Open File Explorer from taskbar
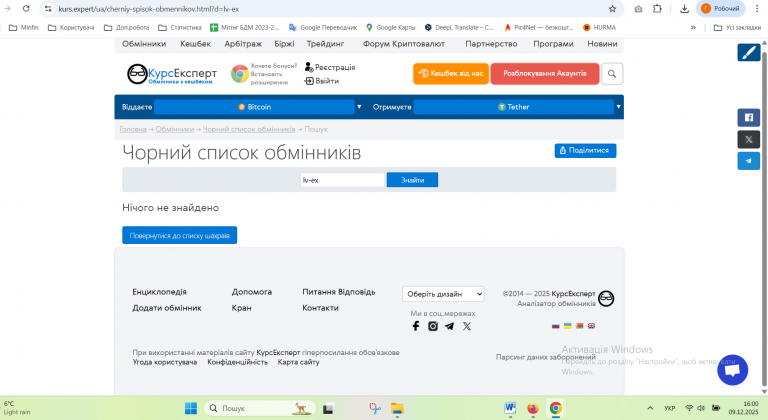 click(x=397, y=408)
